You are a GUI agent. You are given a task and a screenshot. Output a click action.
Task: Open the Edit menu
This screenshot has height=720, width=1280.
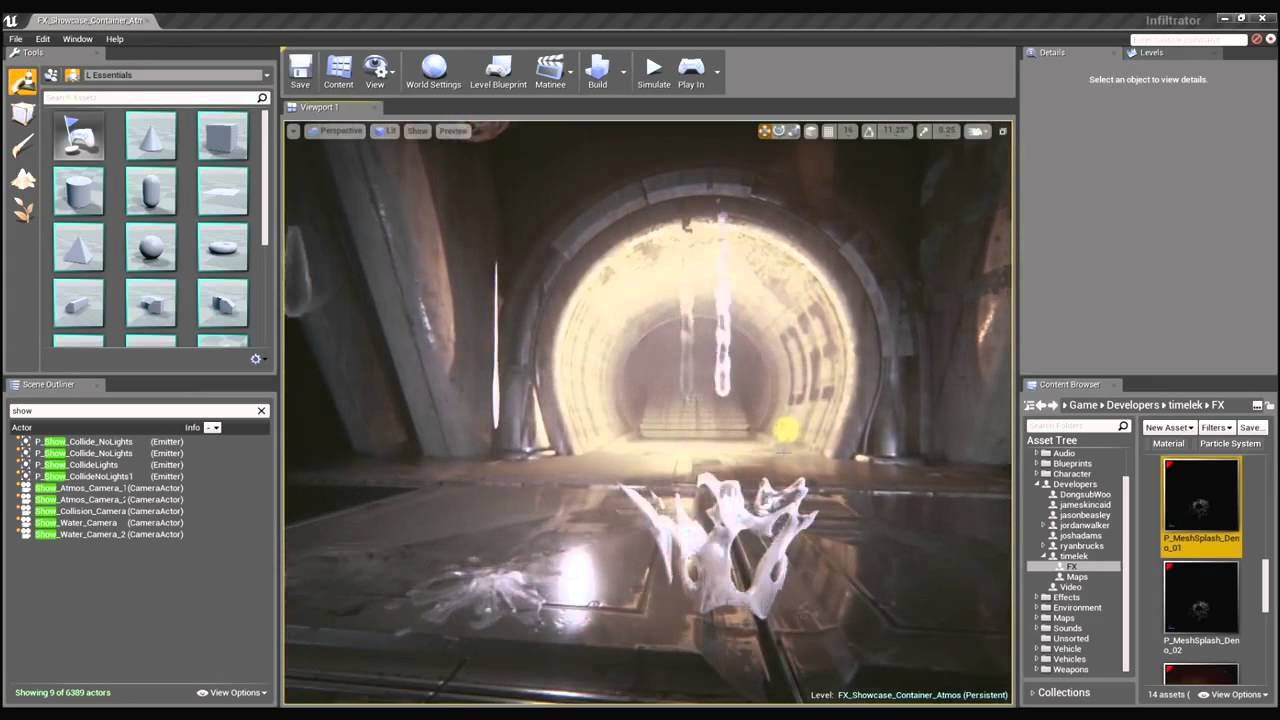[x=43, y=39]
